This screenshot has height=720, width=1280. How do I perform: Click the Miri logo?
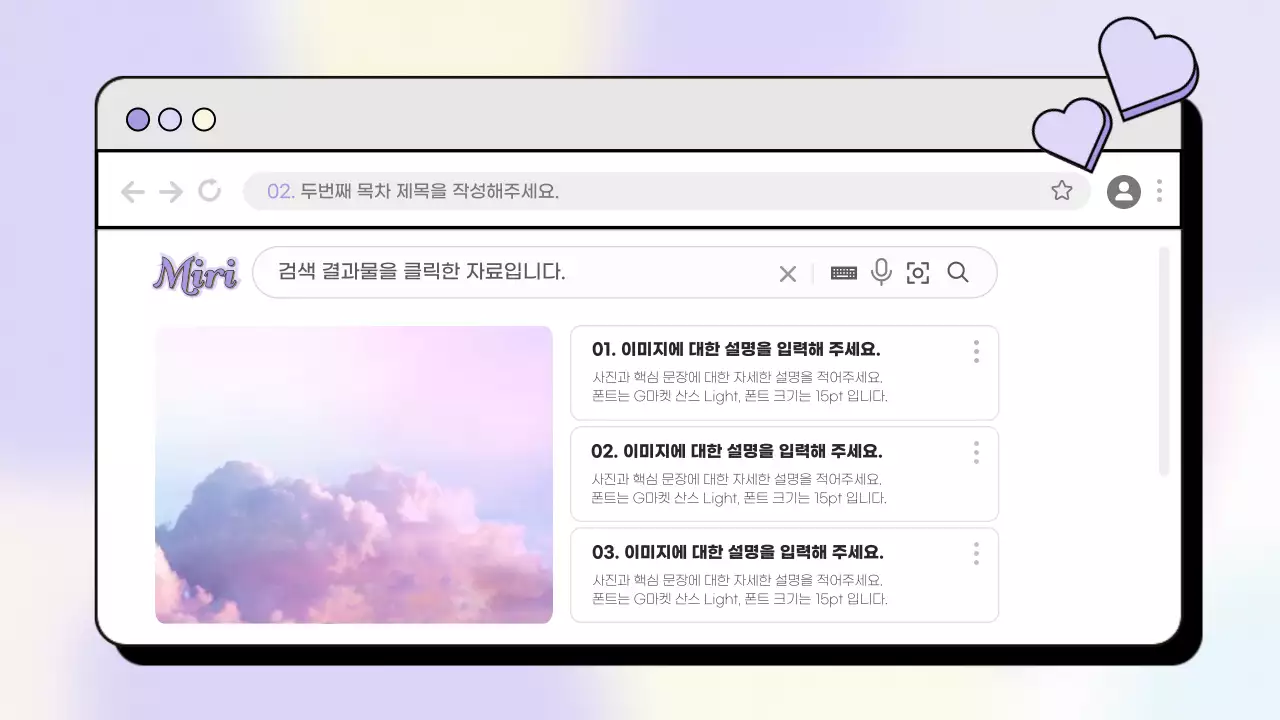click(196, 273)
